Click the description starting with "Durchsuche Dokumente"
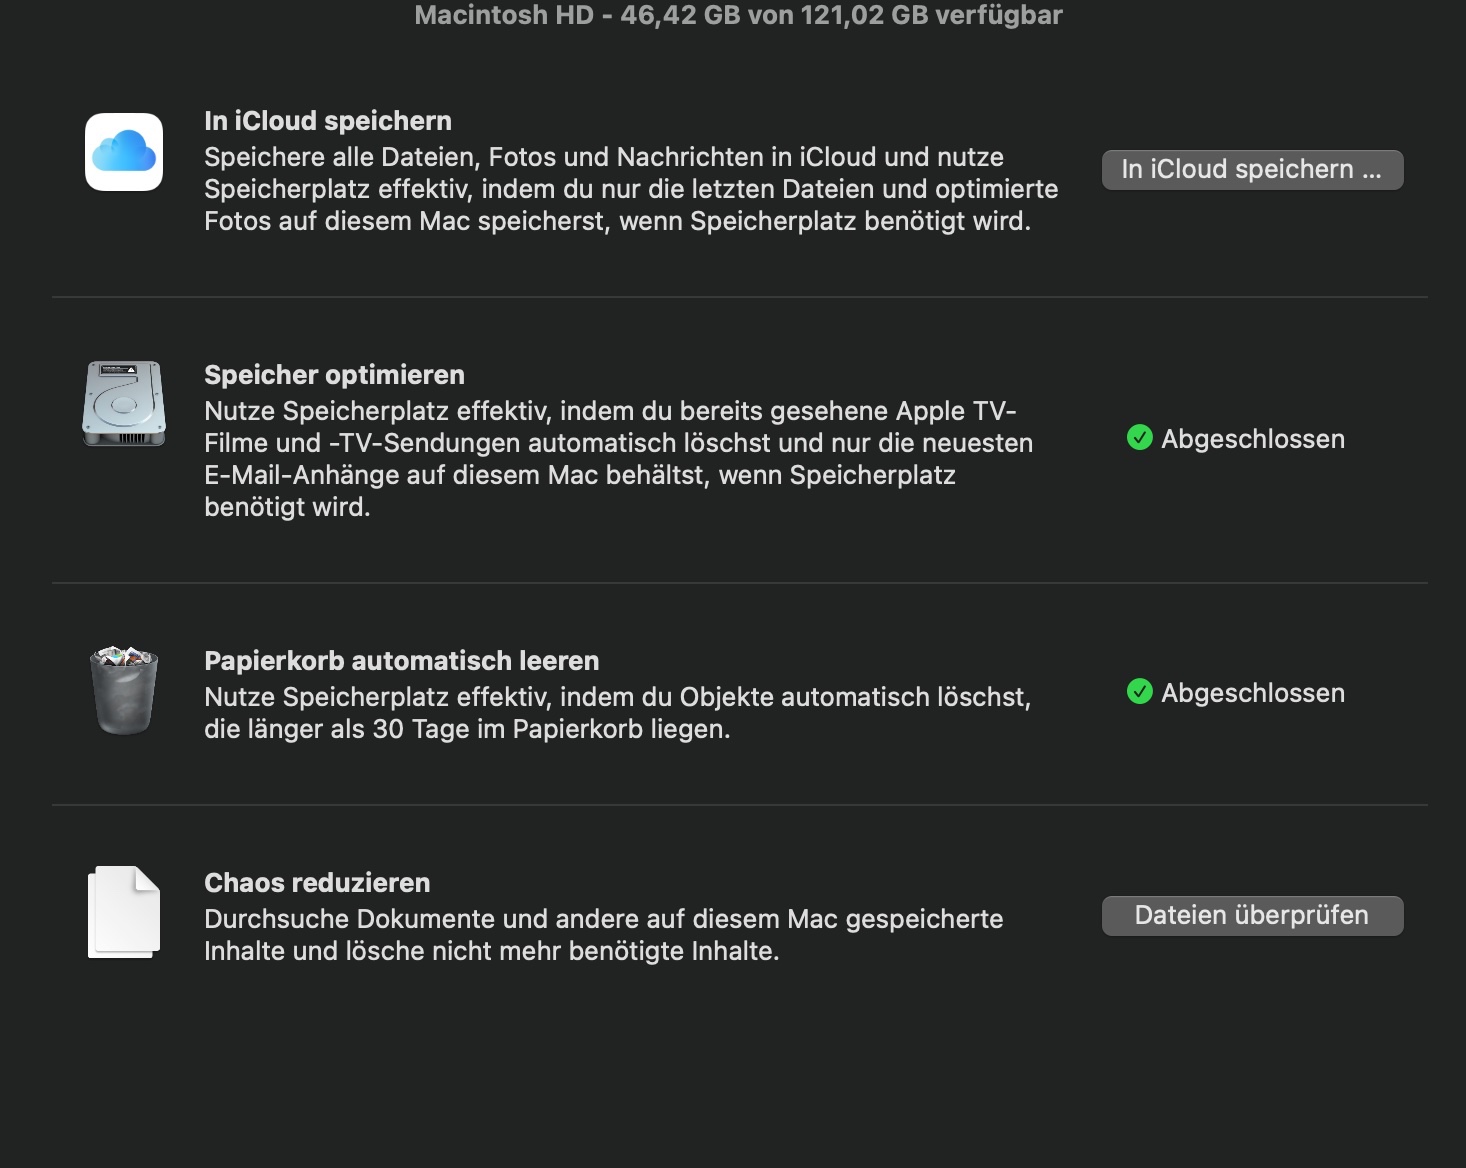The image size is (1466, 1168). pos(603,935)
